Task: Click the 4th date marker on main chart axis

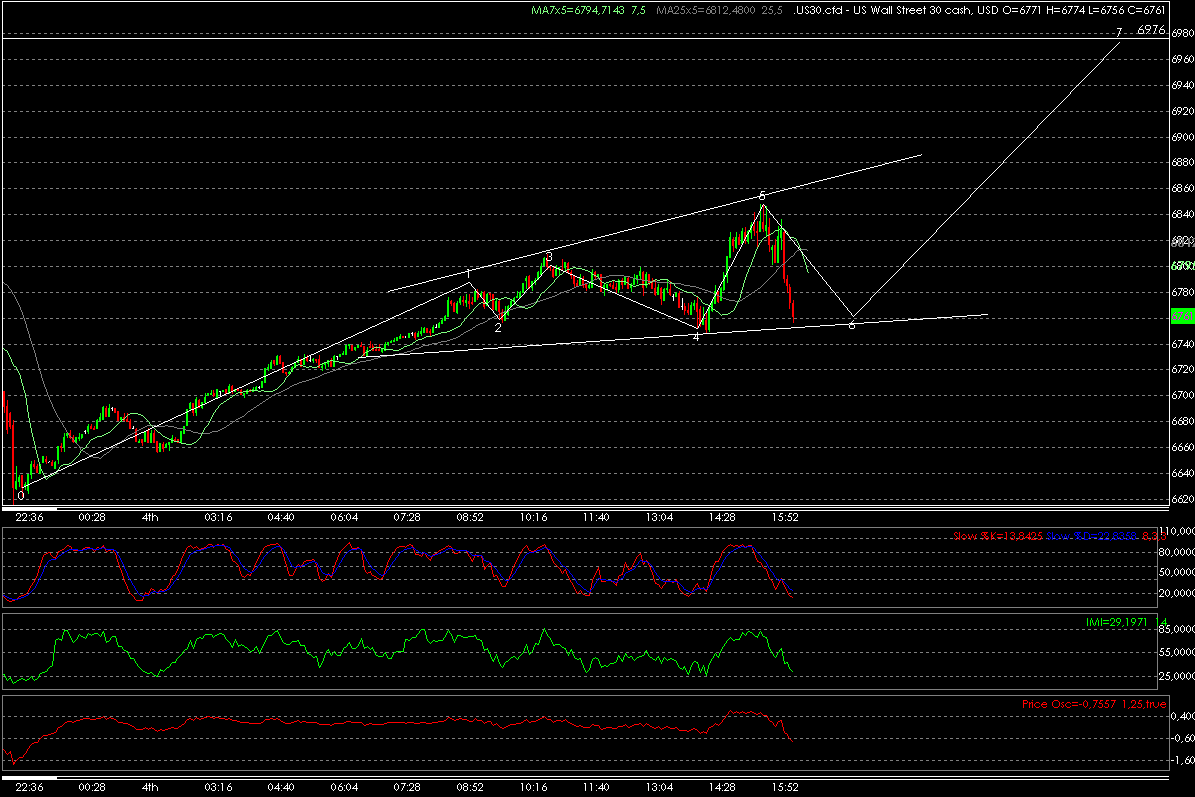Action: click(x=150, y=517)
